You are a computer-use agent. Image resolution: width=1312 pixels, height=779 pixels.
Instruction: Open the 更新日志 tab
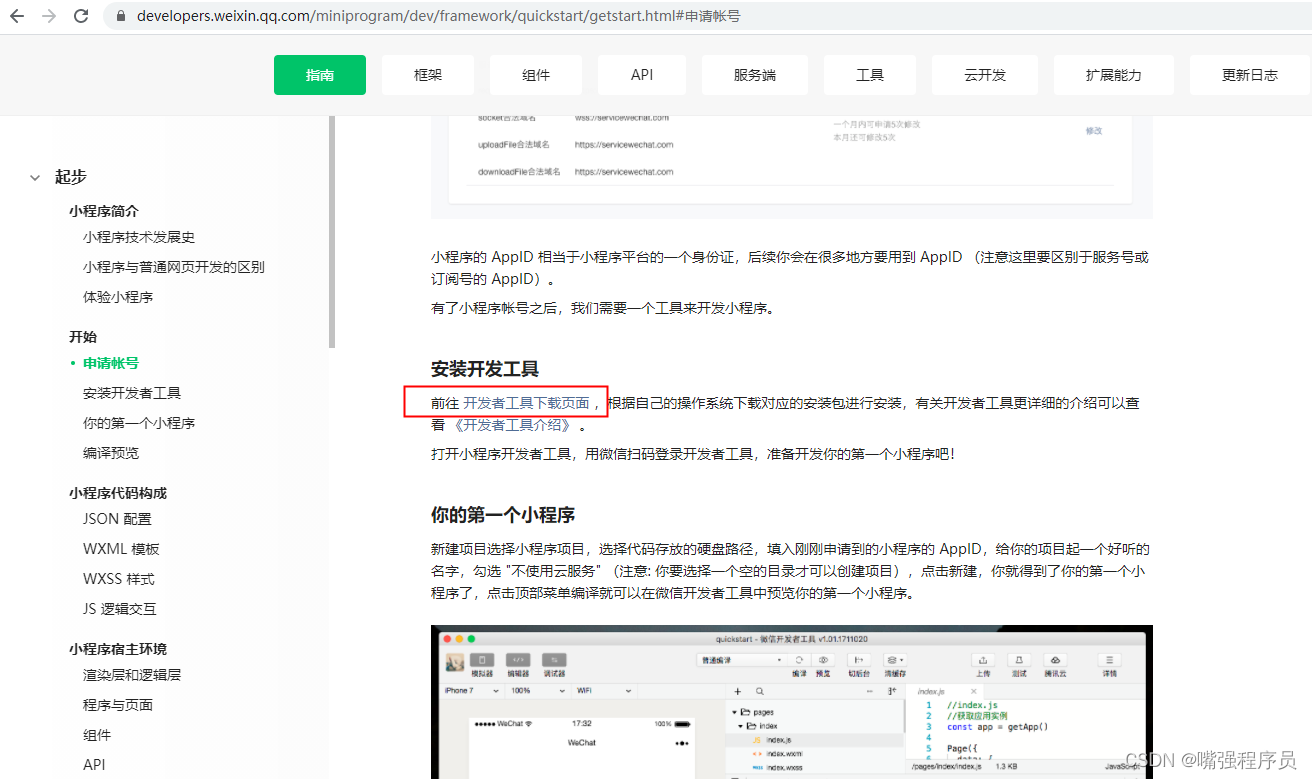[1250, 75]
